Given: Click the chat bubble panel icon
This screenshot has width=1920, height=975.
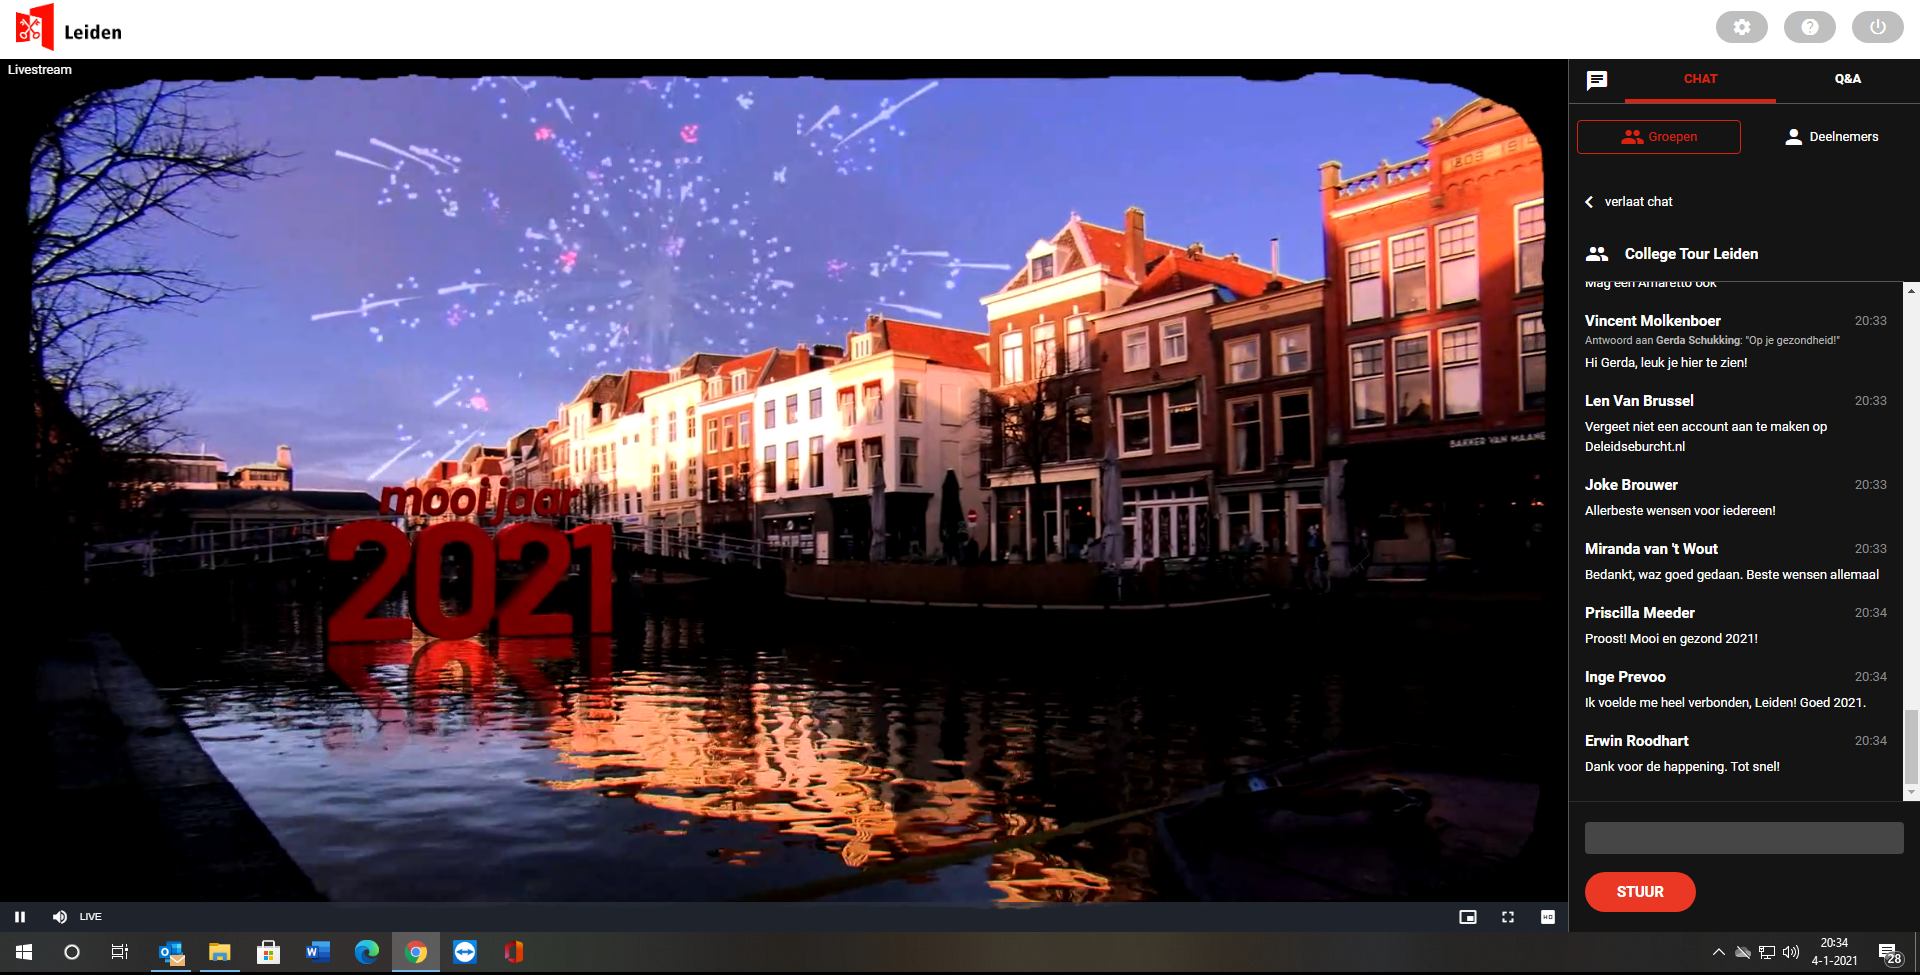Looking at the screenshot, I should (1597, 80).
